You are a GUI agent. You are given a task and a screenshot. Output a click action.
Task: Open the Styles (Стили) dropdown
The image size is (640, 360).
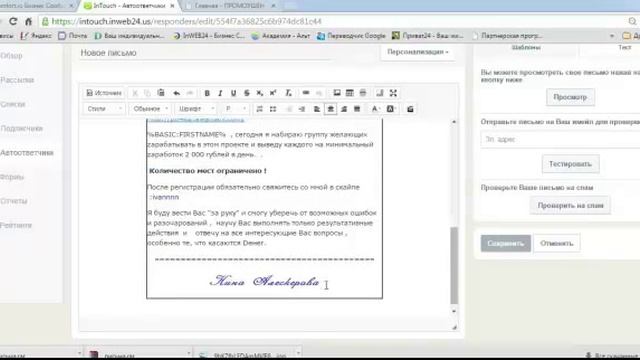tap(104, 109)
